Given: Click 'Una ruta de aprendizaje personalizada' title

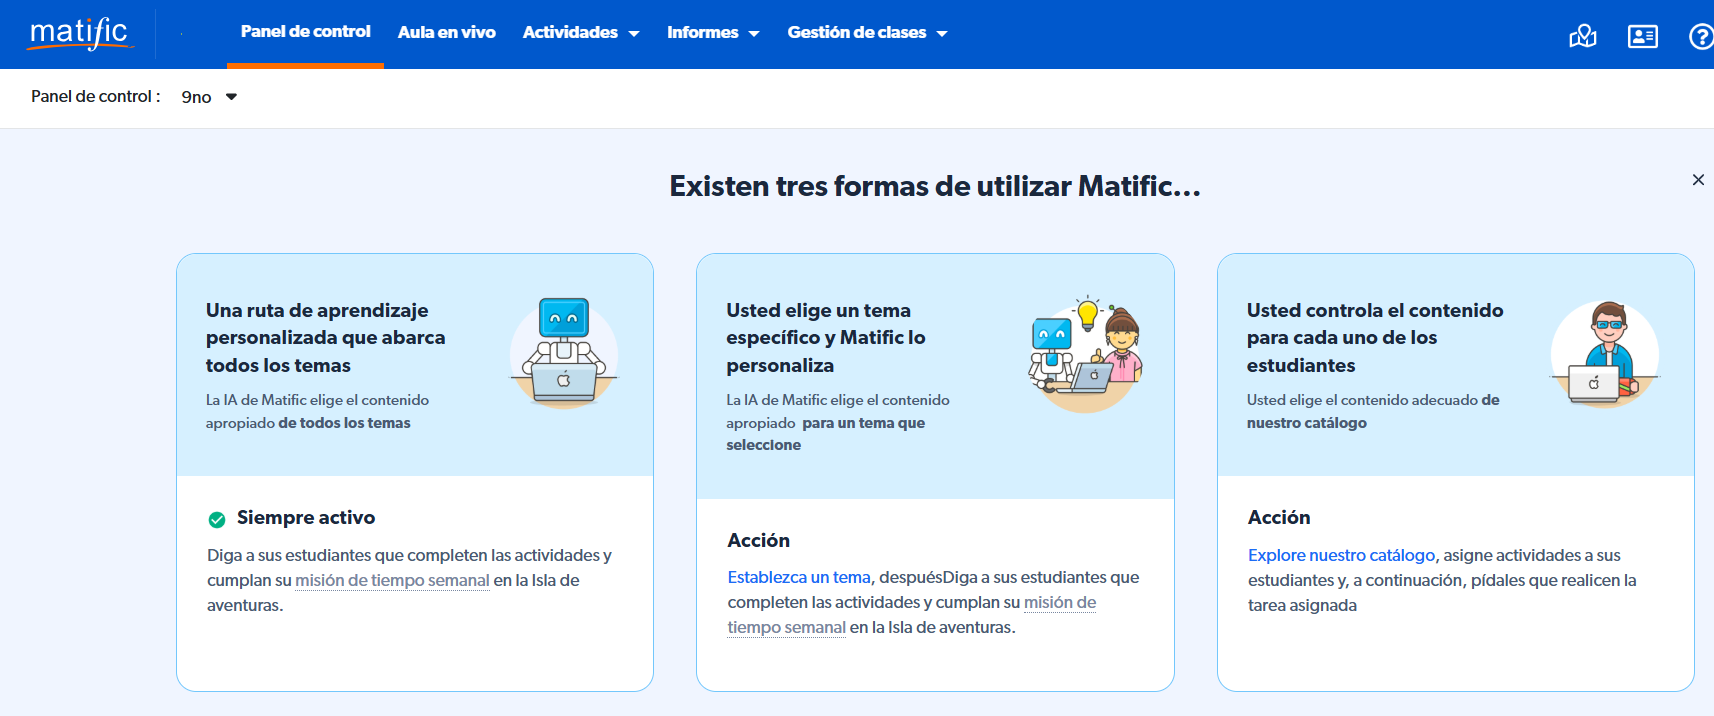Looking at the screenshot, I should click(x=325, y=338).
